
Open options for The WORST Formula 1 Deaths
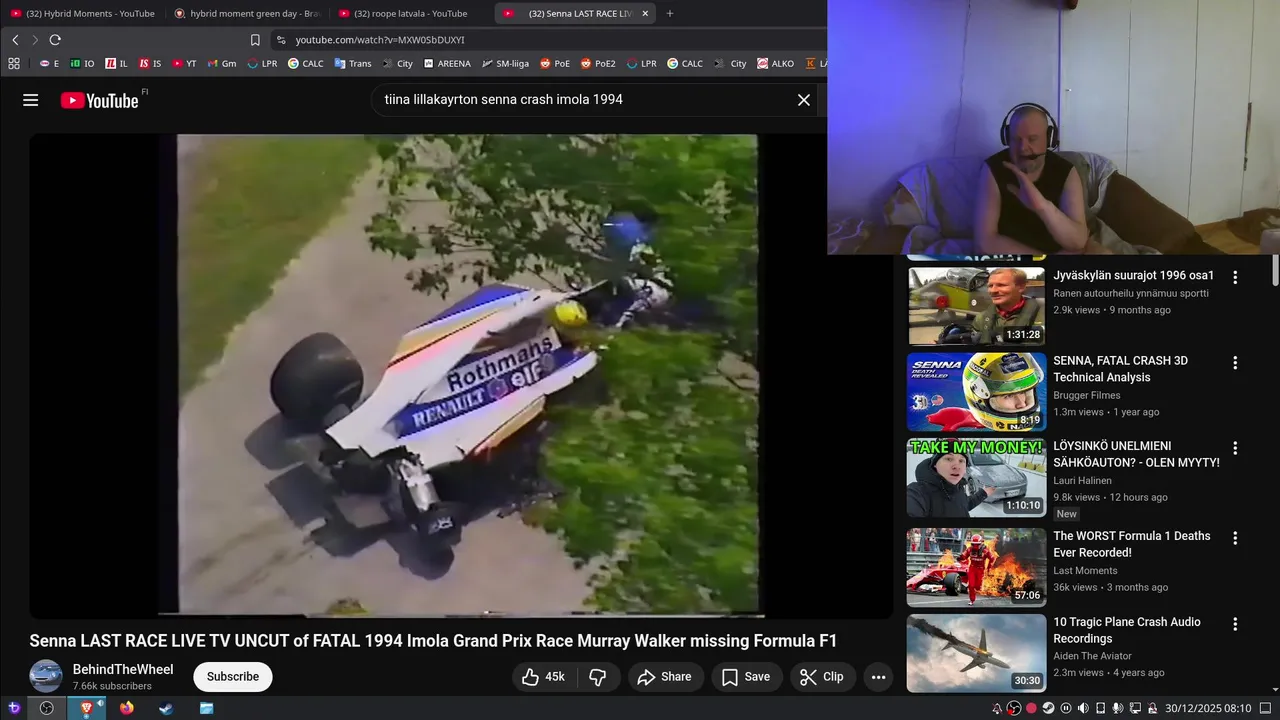click(1235, 537)
